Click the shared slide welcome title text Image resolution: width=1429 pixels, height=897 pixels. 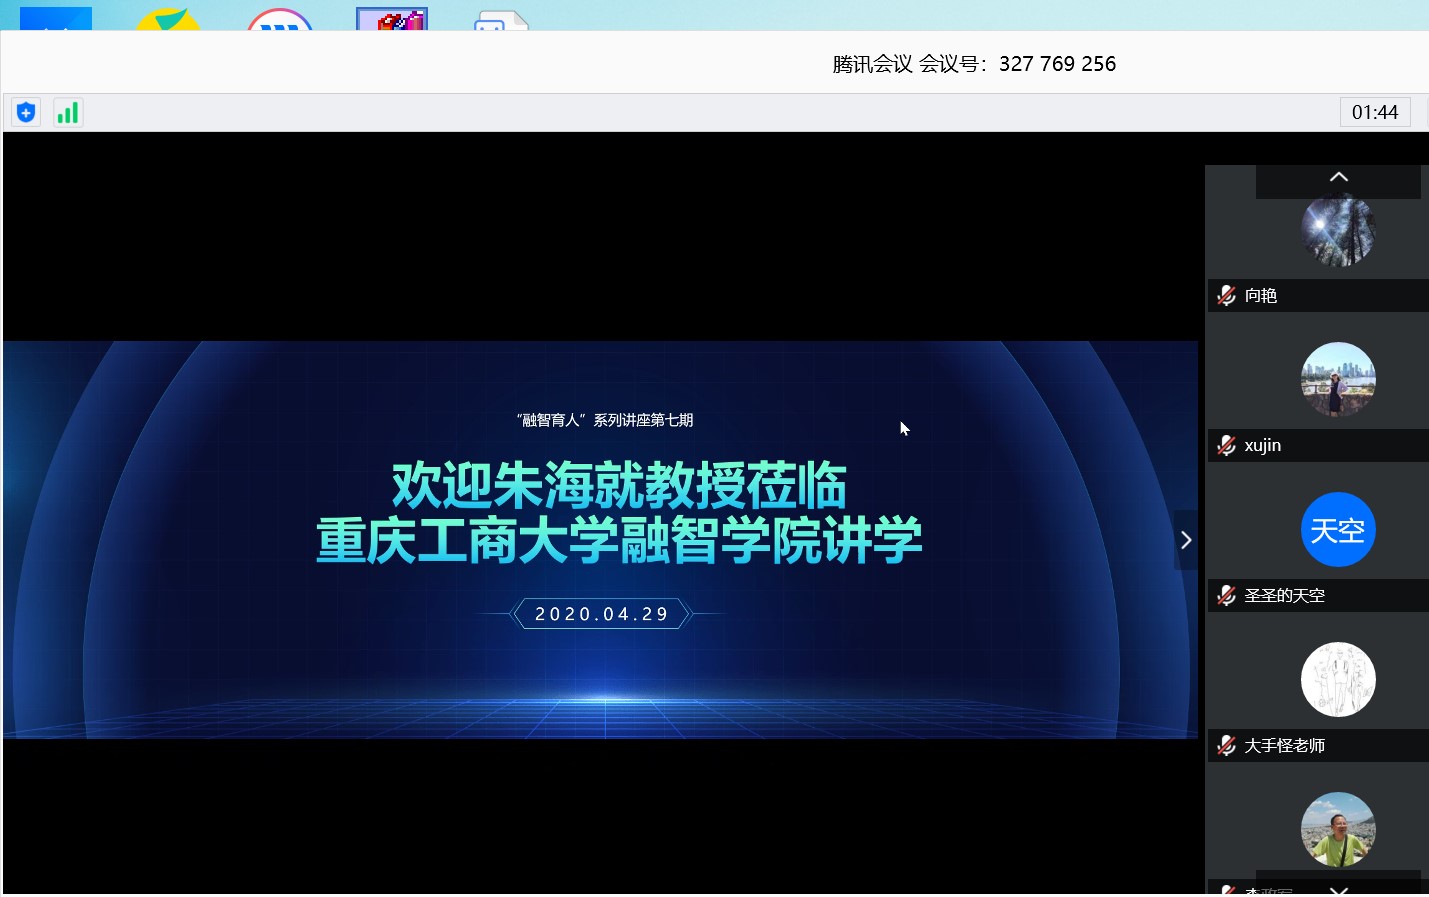click(x=619, y=512)
